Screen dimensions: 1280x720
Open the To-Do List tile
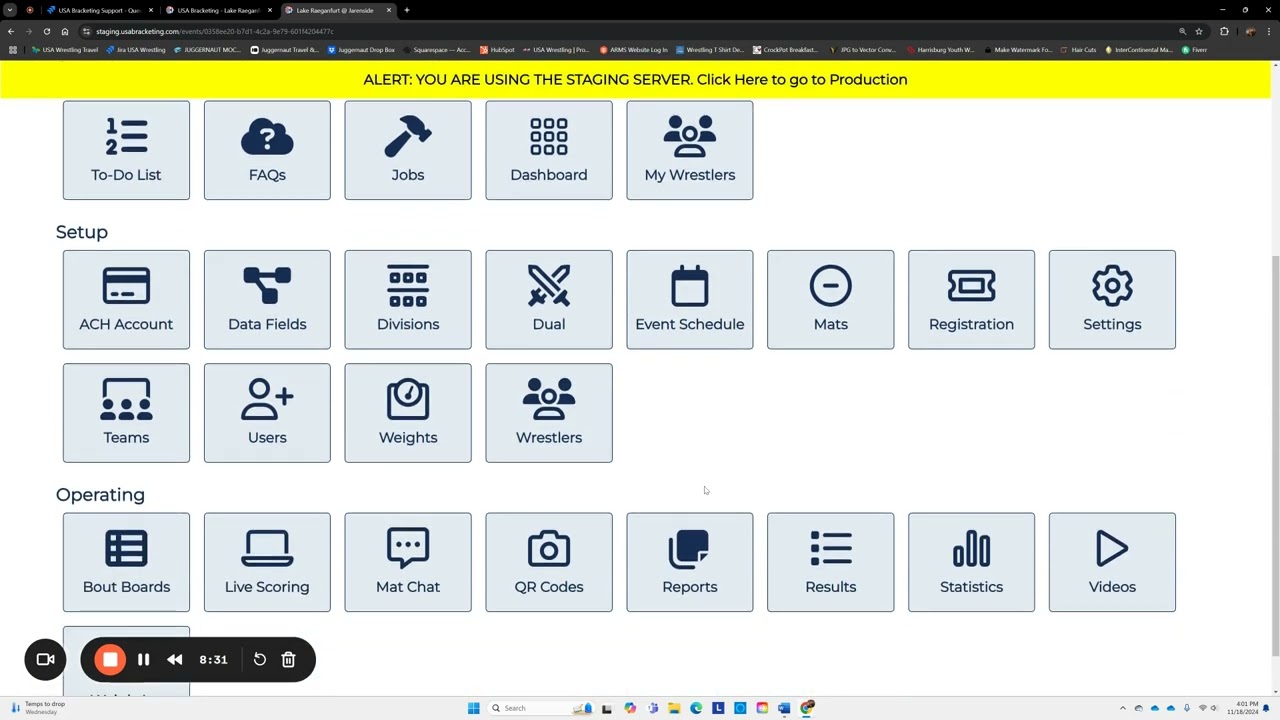pos(126,150)
